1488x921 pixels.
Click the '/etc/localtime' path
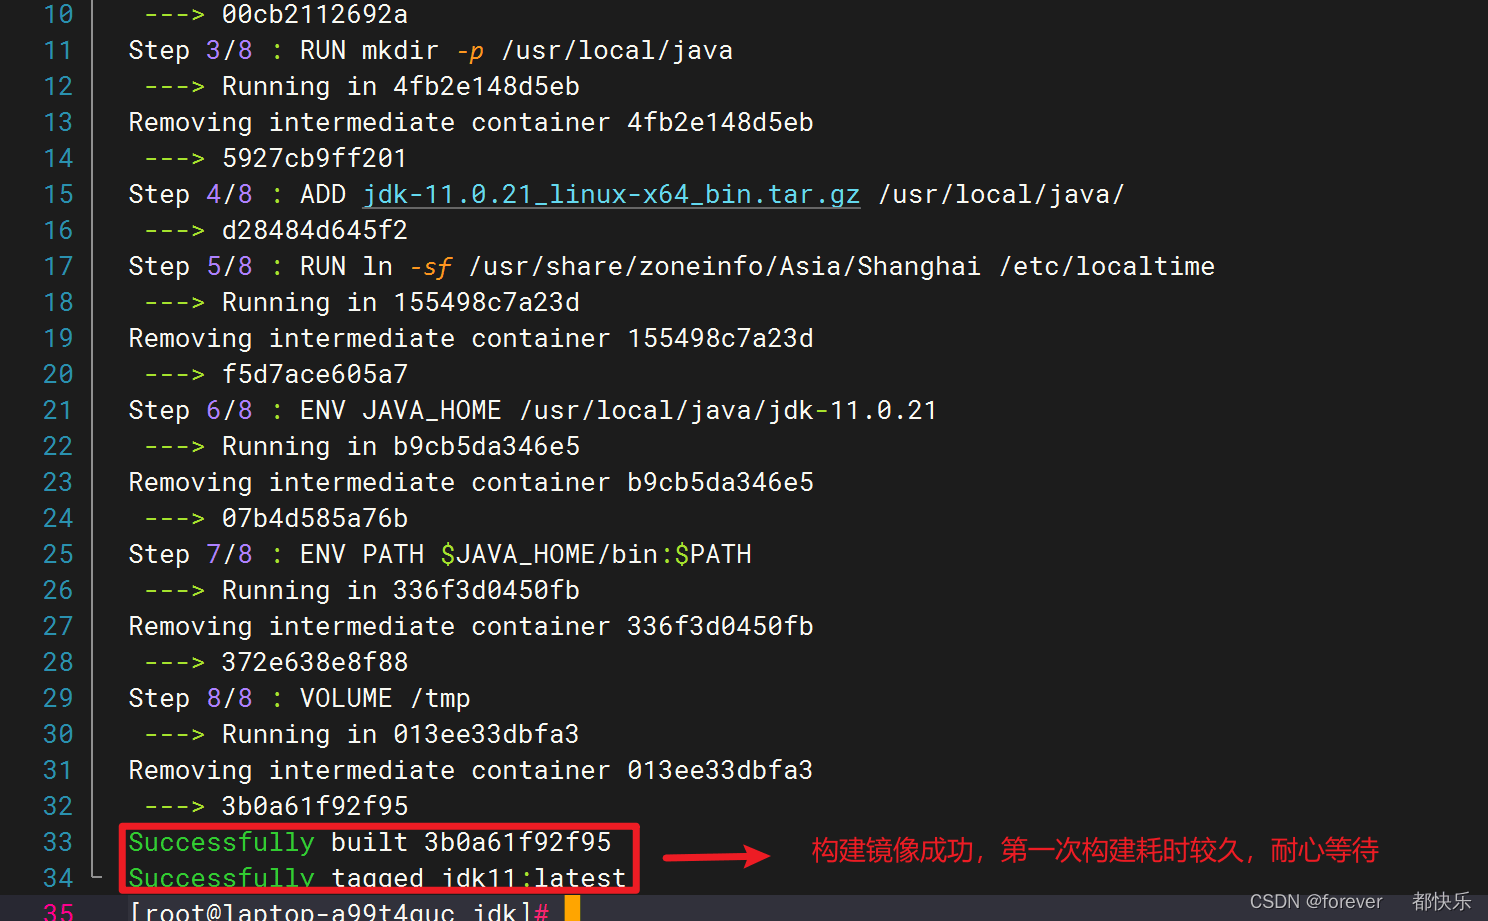[1107, 266]
